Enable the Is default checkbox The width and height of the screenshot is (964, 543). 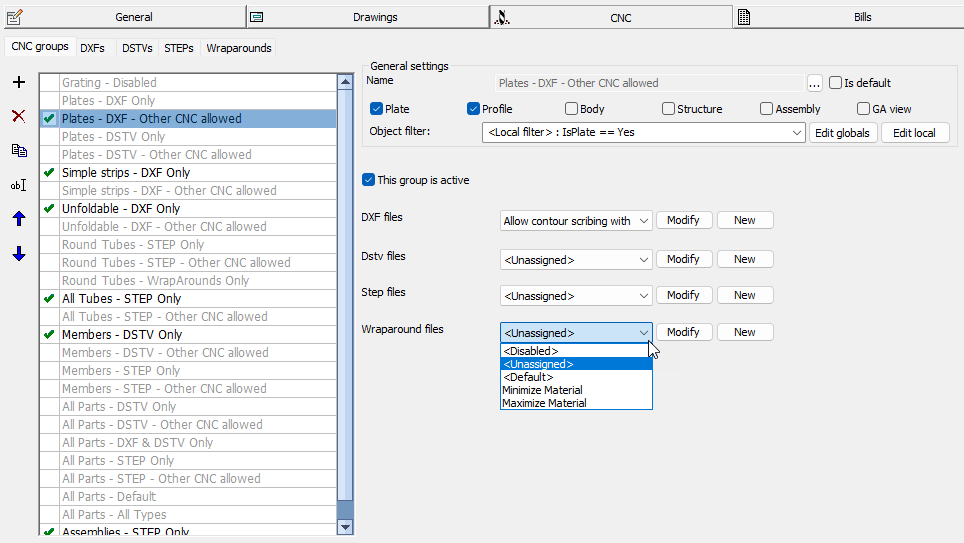[x=836, y=83]
